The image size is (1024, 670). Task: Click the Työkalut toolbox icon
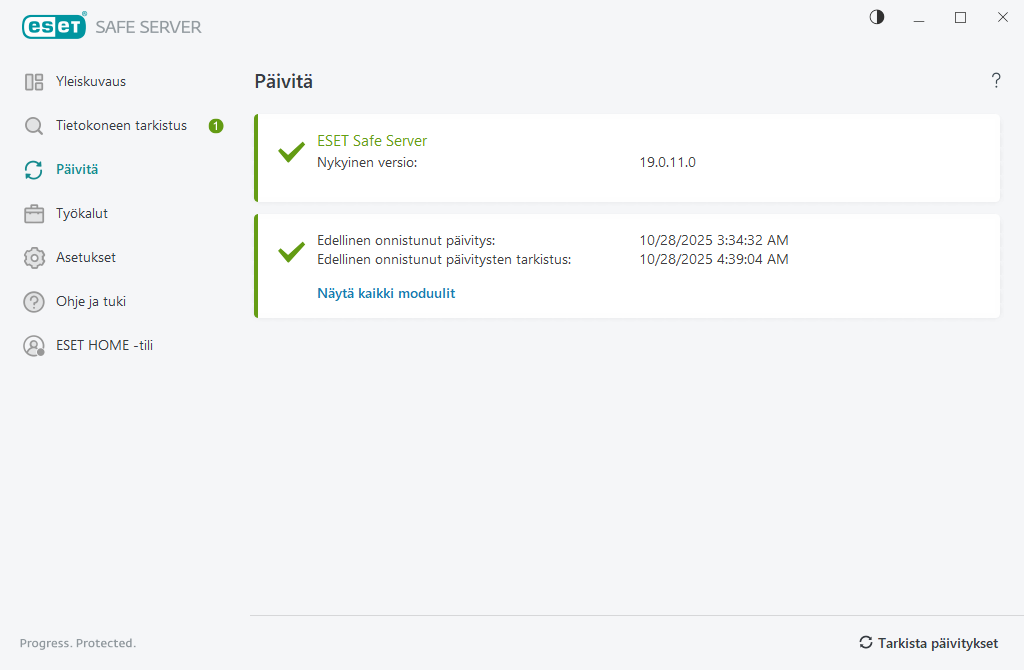click(x=34, y=214)
